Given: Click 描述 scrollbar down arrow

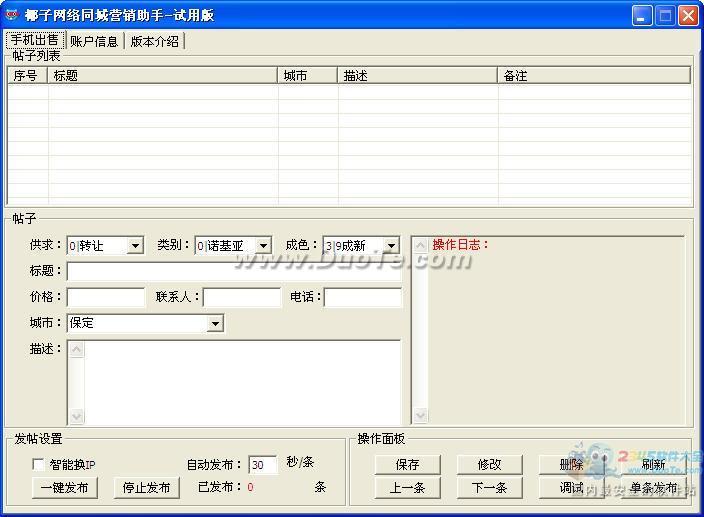Looking at the screenshot, I should point(77,416).
